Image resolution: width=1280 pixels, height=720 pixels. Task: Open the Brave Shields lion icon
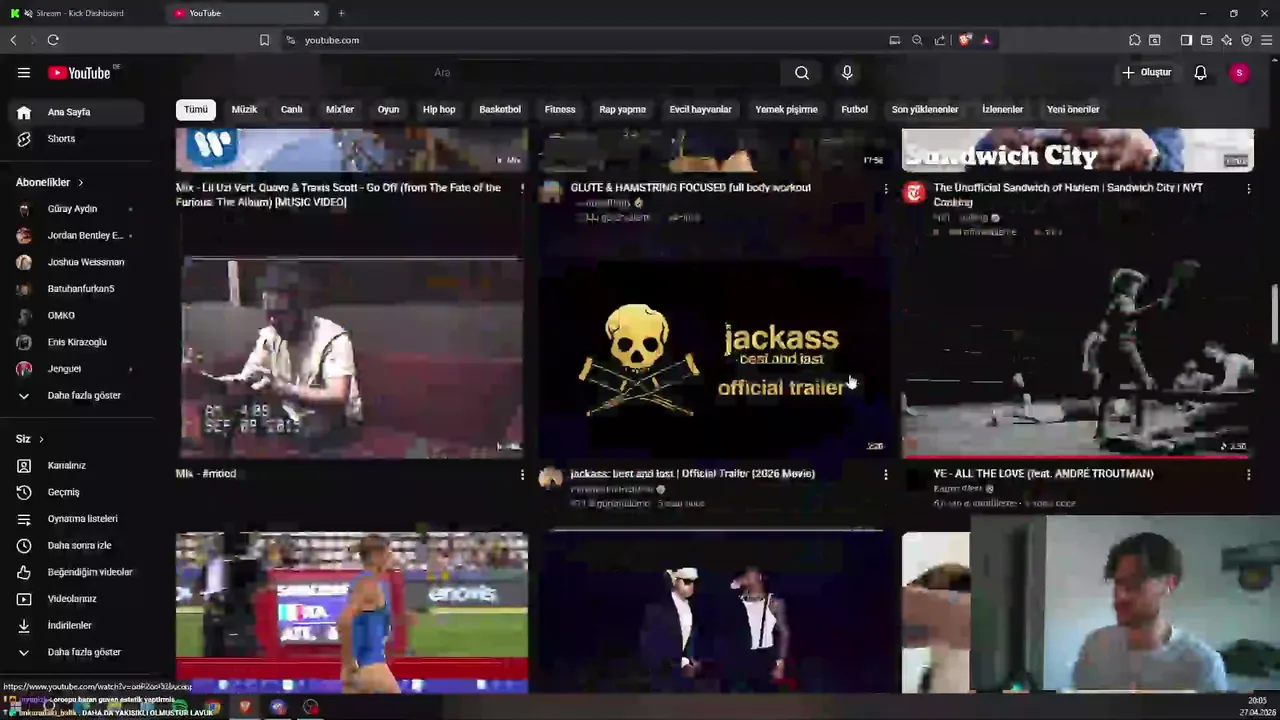pyautogui.click(x=965, y=40)
